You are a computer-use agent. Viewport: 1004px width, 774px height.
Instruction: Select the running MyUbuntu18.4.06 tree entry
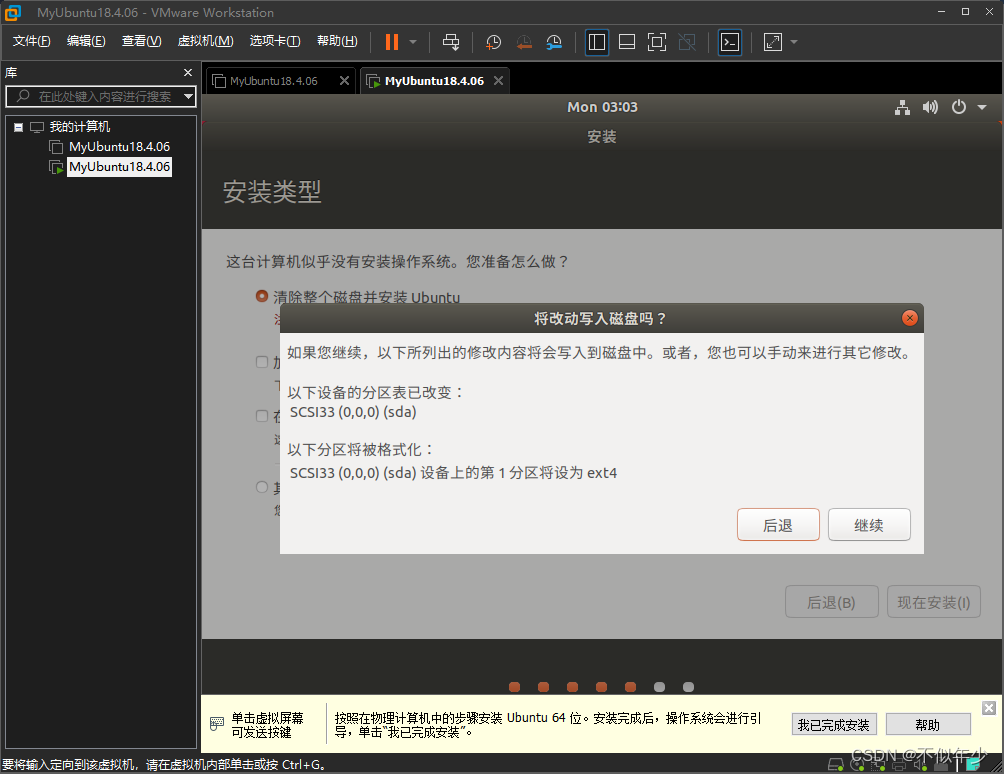[x=119, y=166]
